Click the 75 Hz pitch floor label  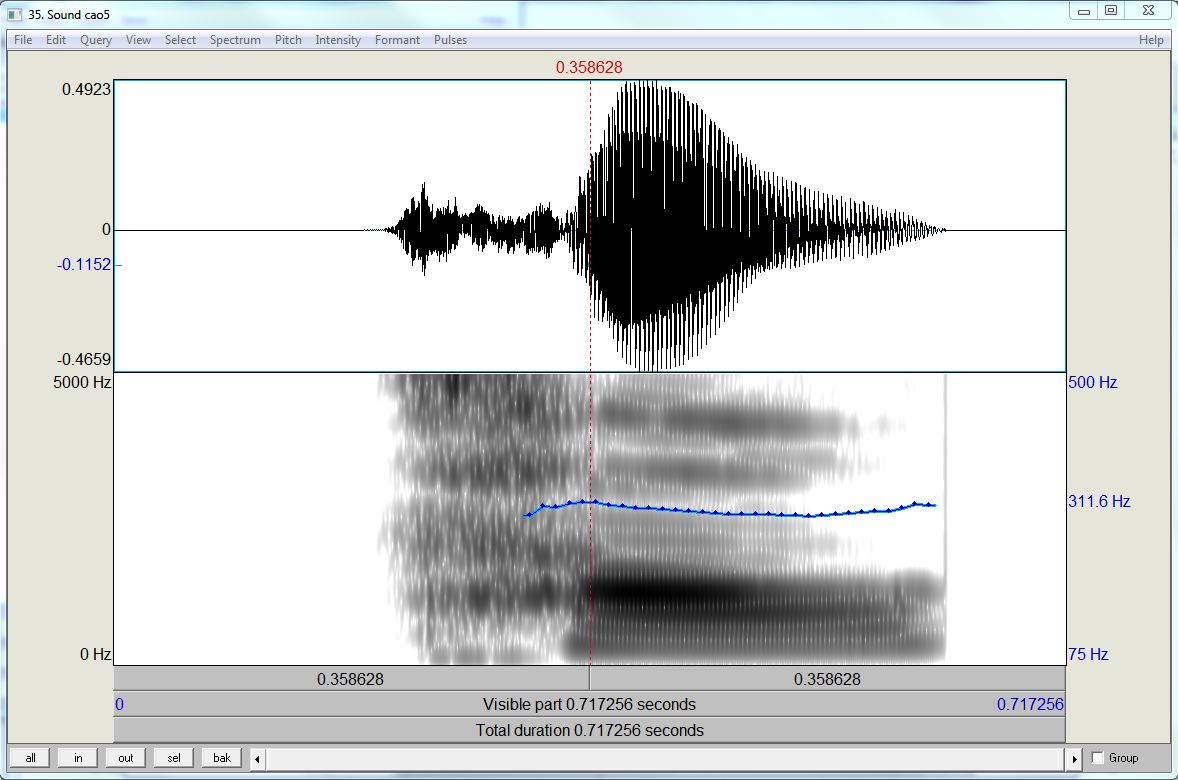1088,654
